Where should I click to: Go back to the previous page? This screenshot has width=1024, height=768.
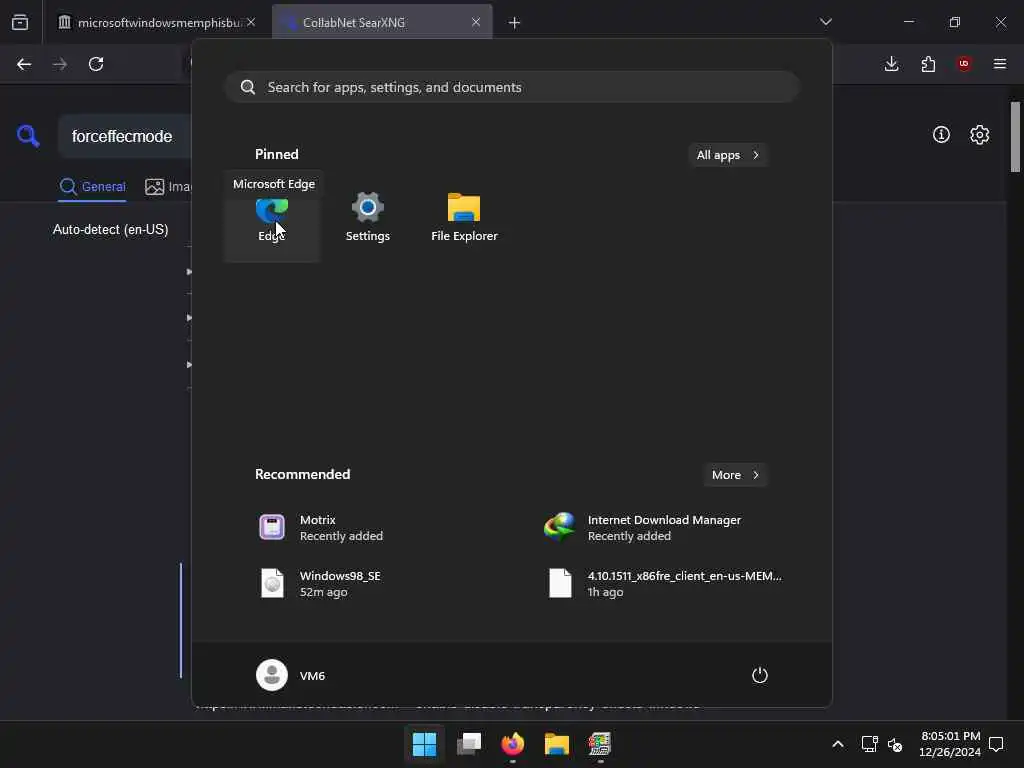pyautogui.click(x=24, y=64)
